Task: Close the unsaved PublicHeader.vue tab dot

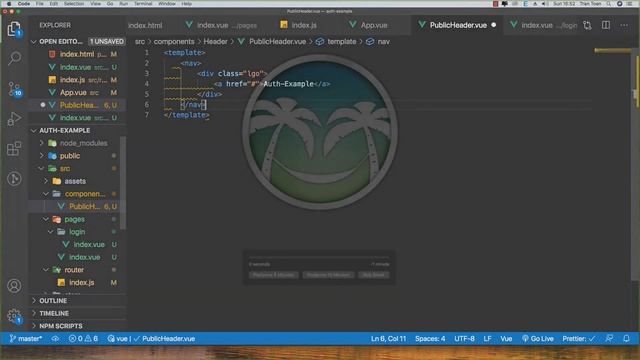Action: (x=493, y=25)
